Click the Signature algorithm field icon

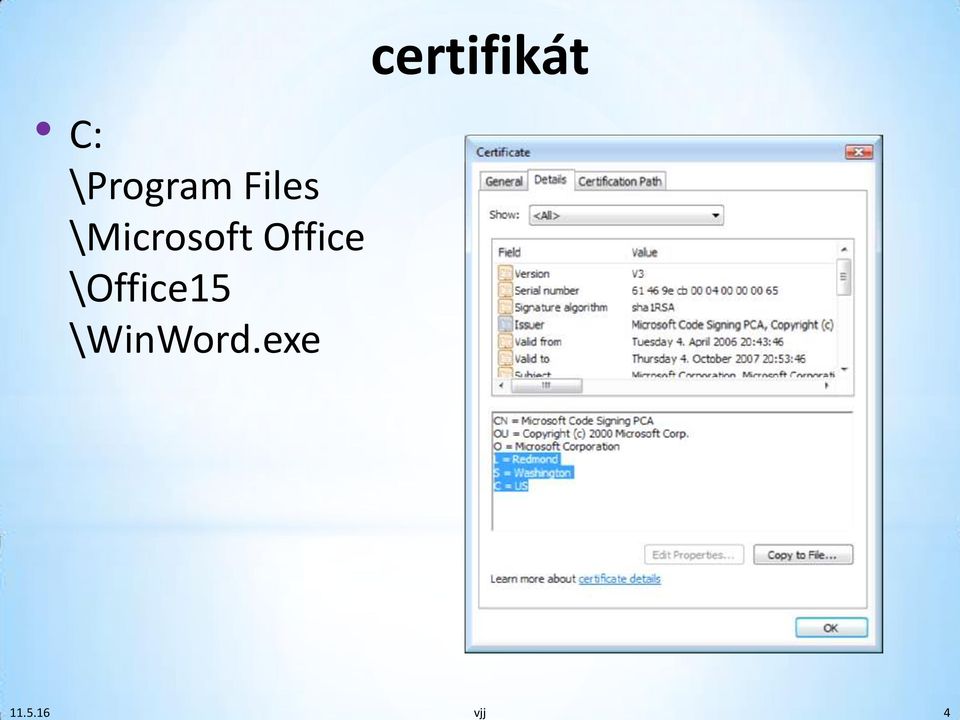505,307
